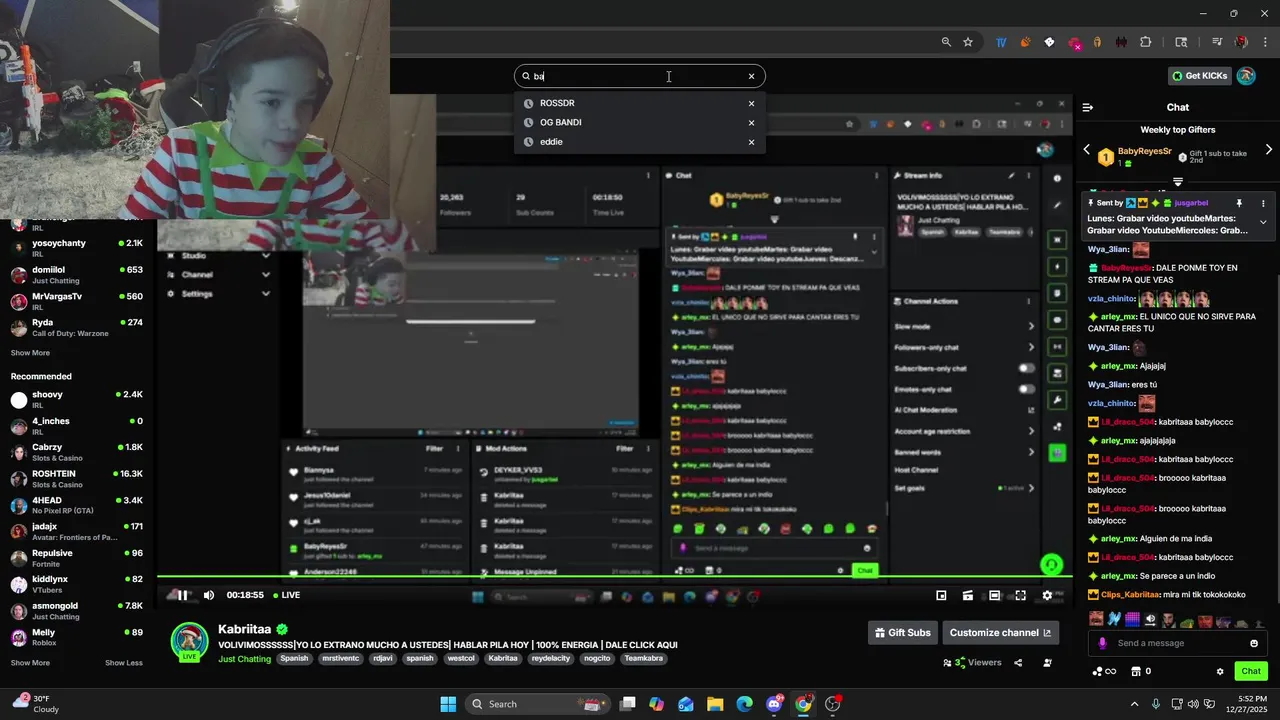Click the blue TV extension icon
This screenshot has width=1280, height=720.
pos(1001,42)
